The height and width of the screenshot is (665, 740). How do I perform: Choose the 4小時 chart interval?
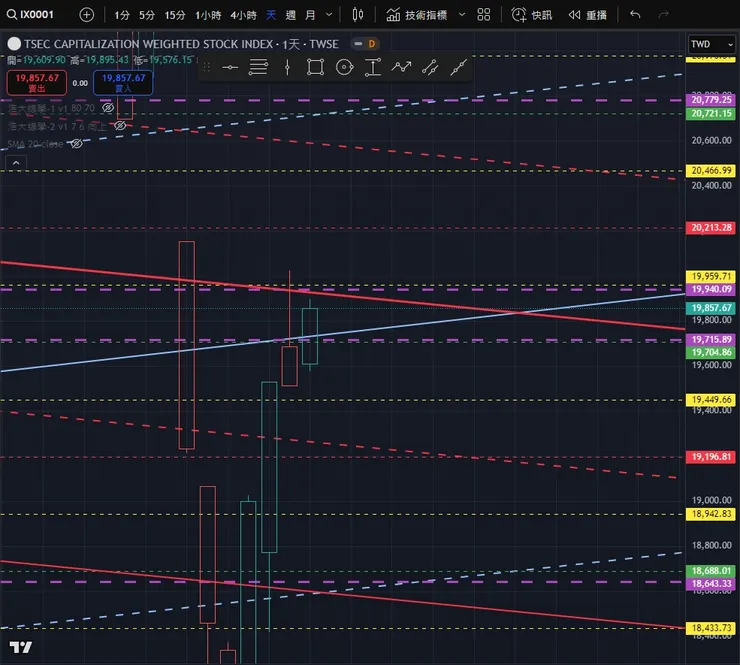243,15
